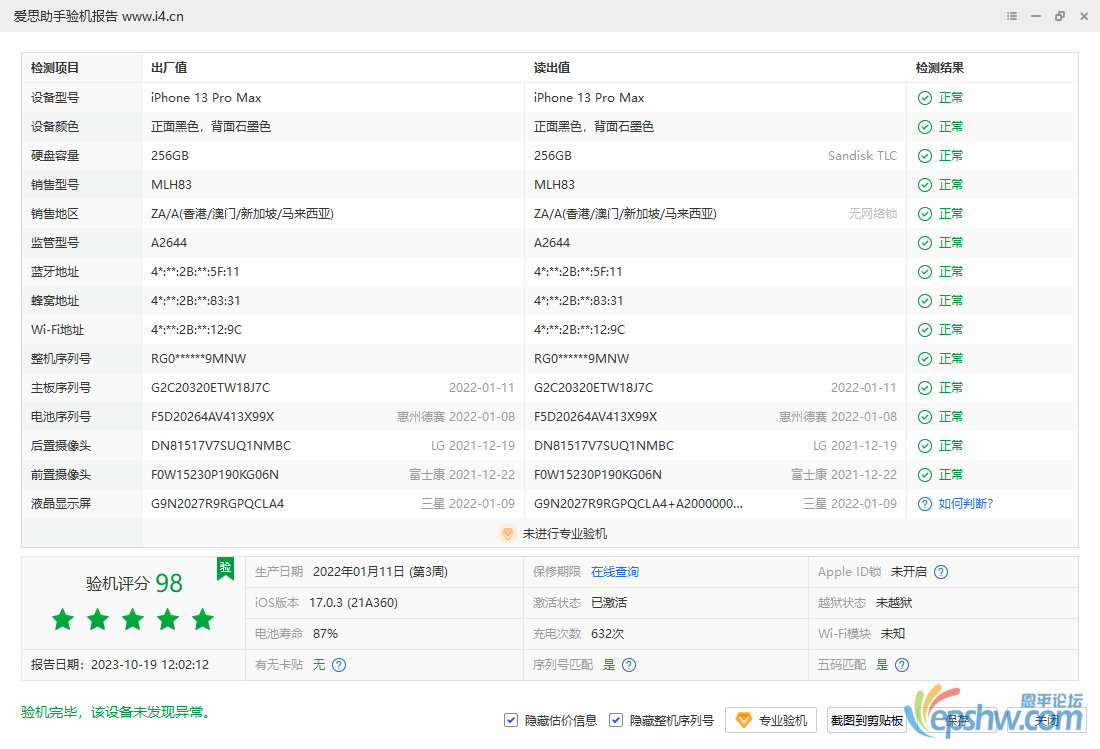Viewport: 1100px width, 749px height.
Task: Click the 后置摄像头 status check icon
Action: 925,445
